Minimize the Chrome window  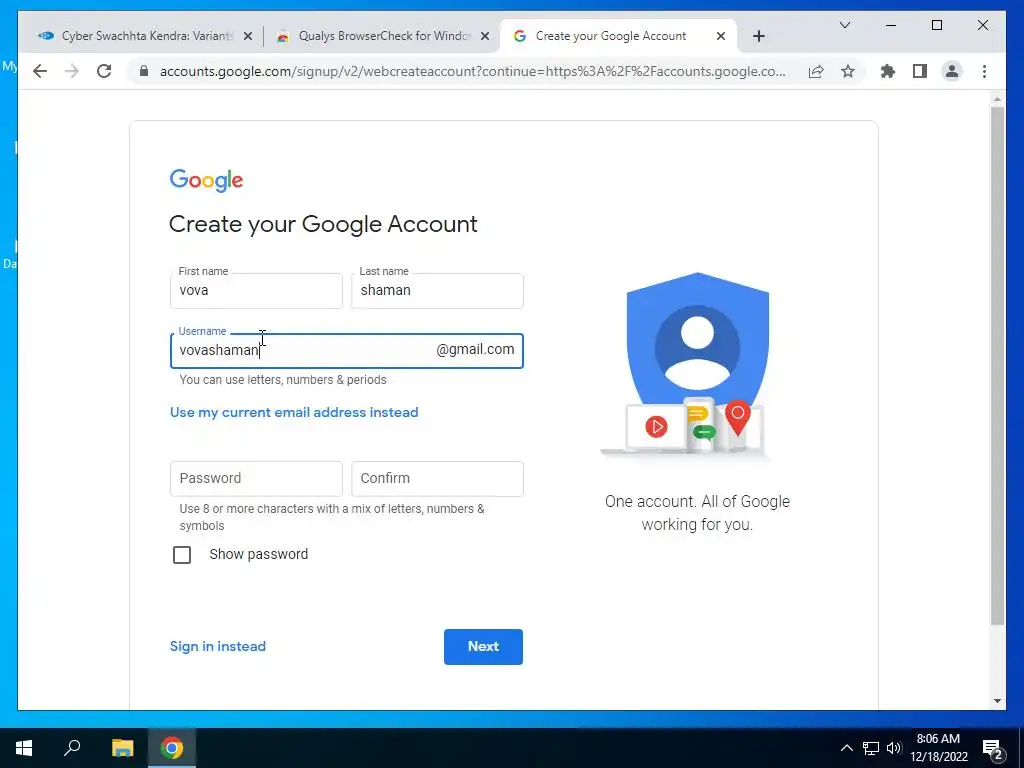(891, 25)
